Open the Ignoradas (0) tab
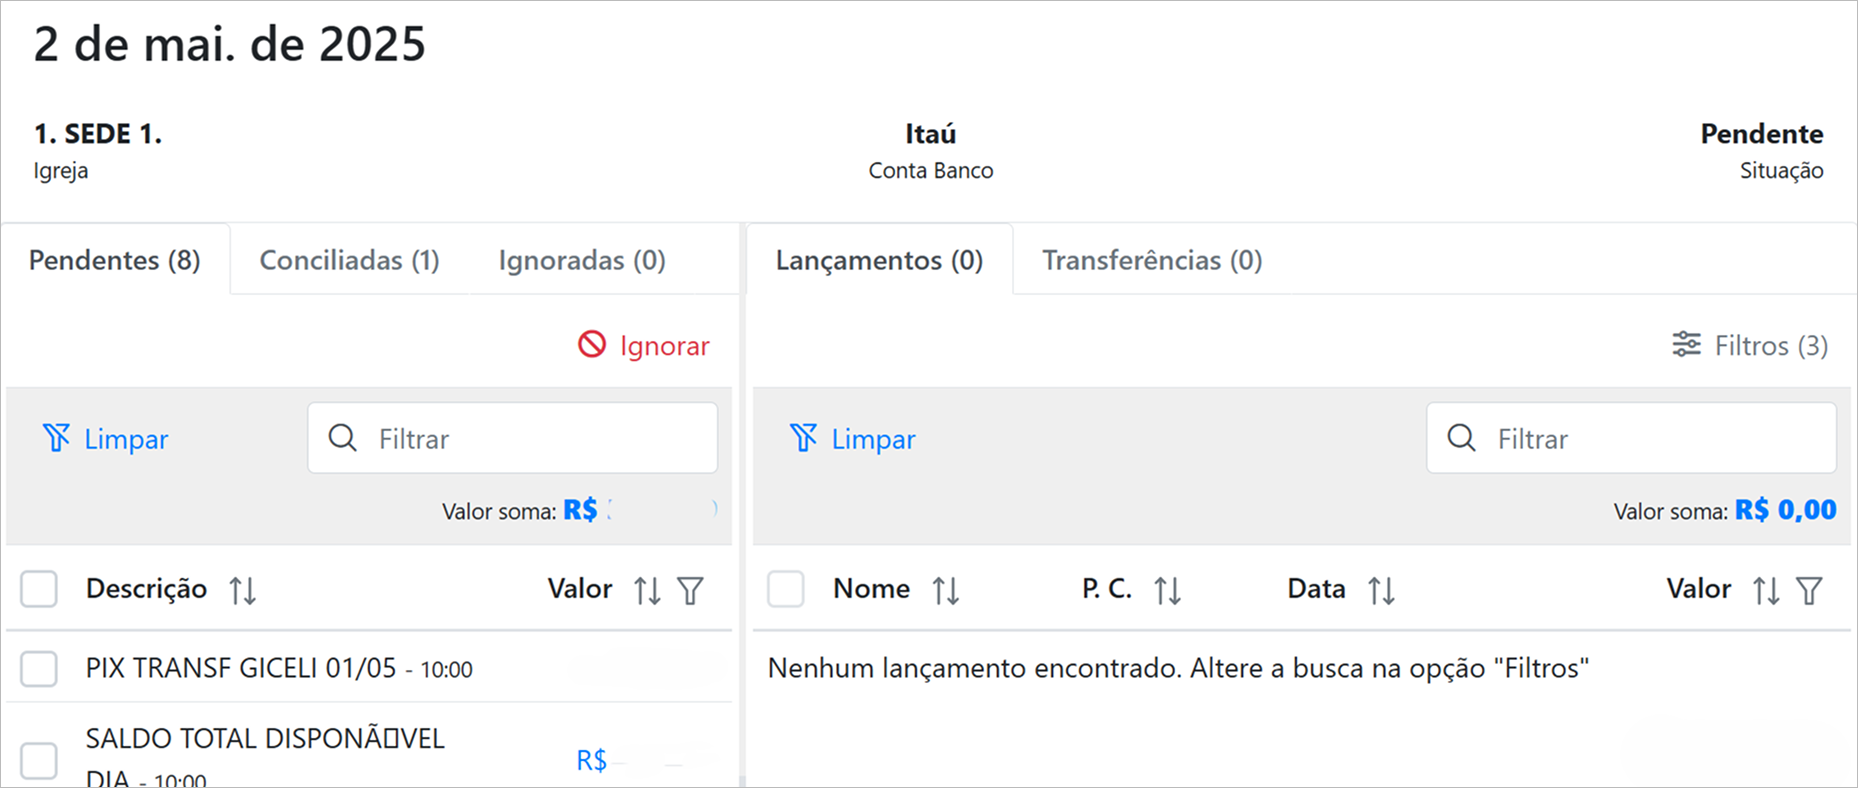Screen dimensions: 1858x788 [582, 260]
